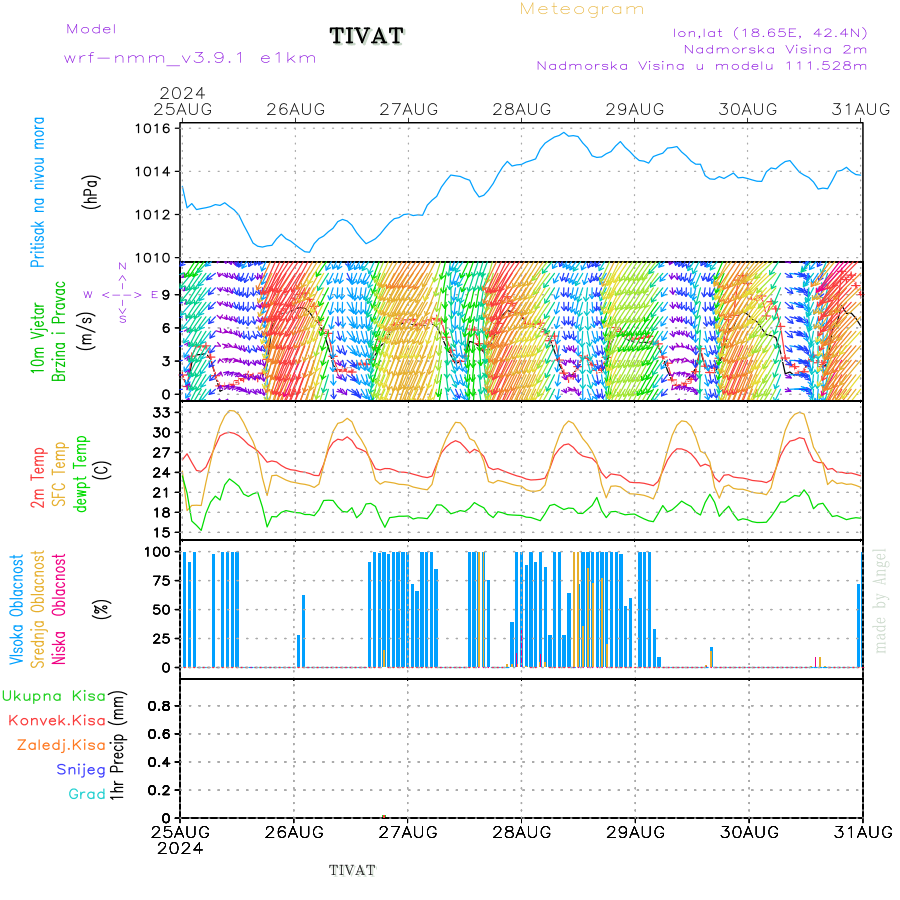Click the green "dewpt Temp" label

pyautogui.click(x=80, y=474)
